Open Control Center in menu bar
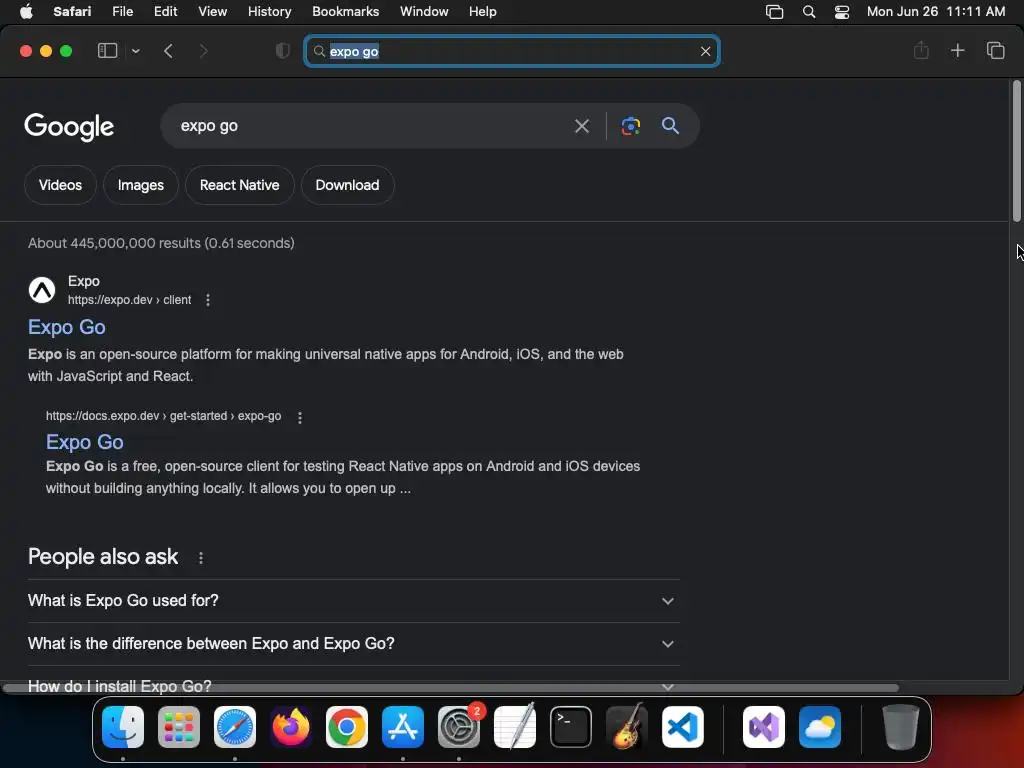1024x768 pixels. pos(842,12)
